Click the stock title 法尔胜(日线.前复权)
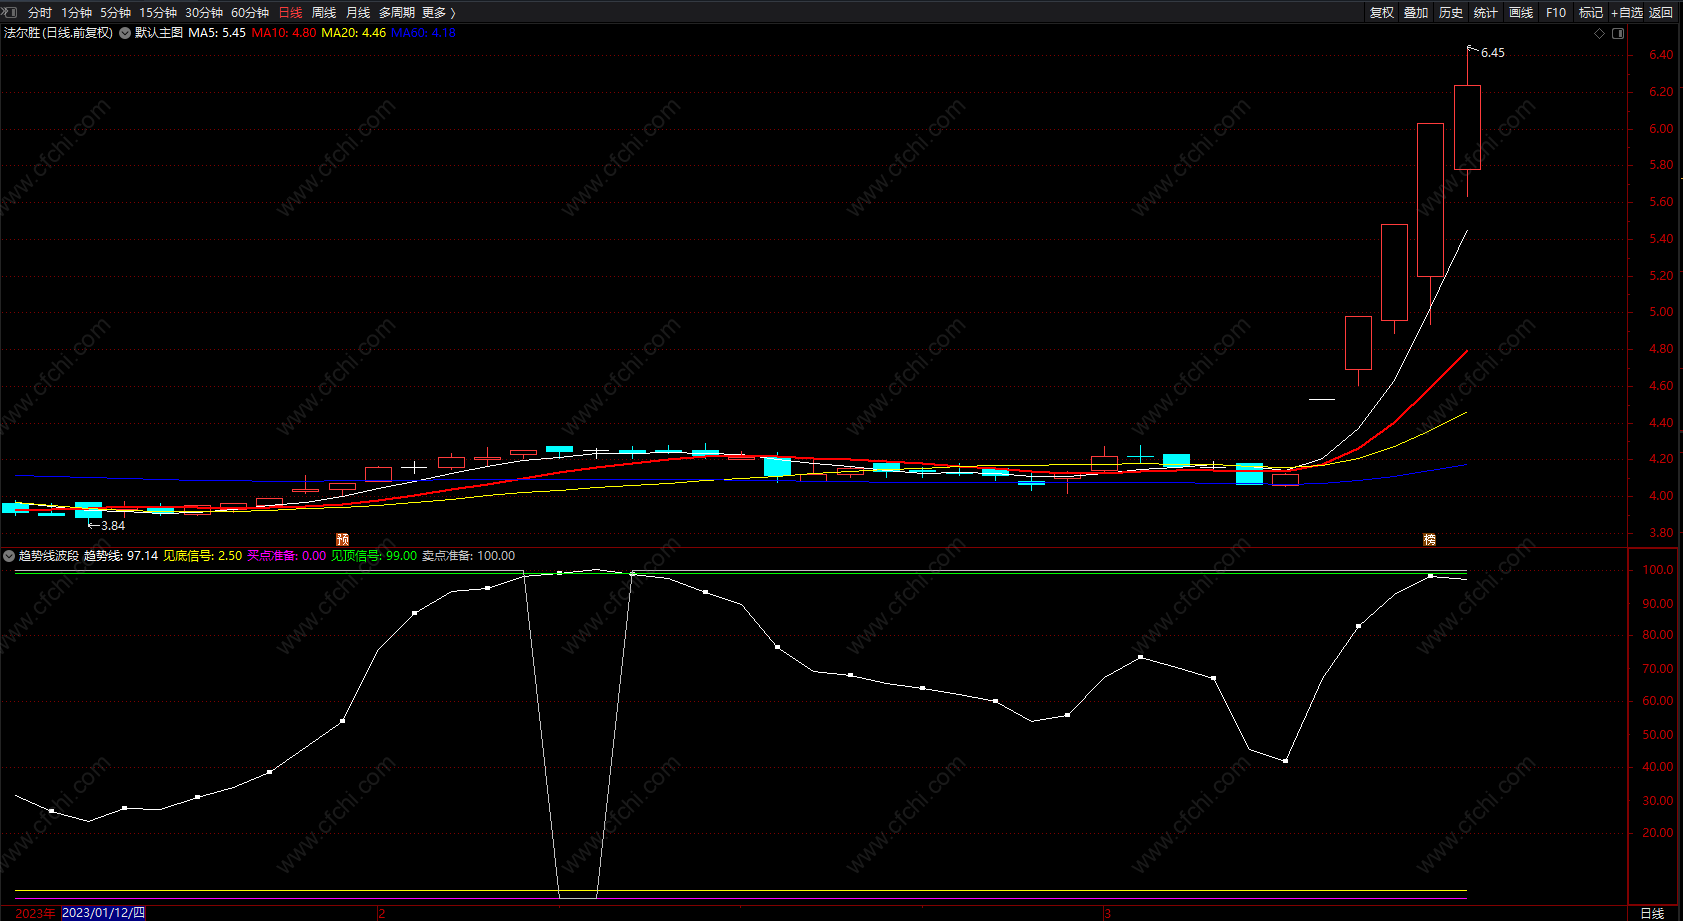 click(58, 33)
